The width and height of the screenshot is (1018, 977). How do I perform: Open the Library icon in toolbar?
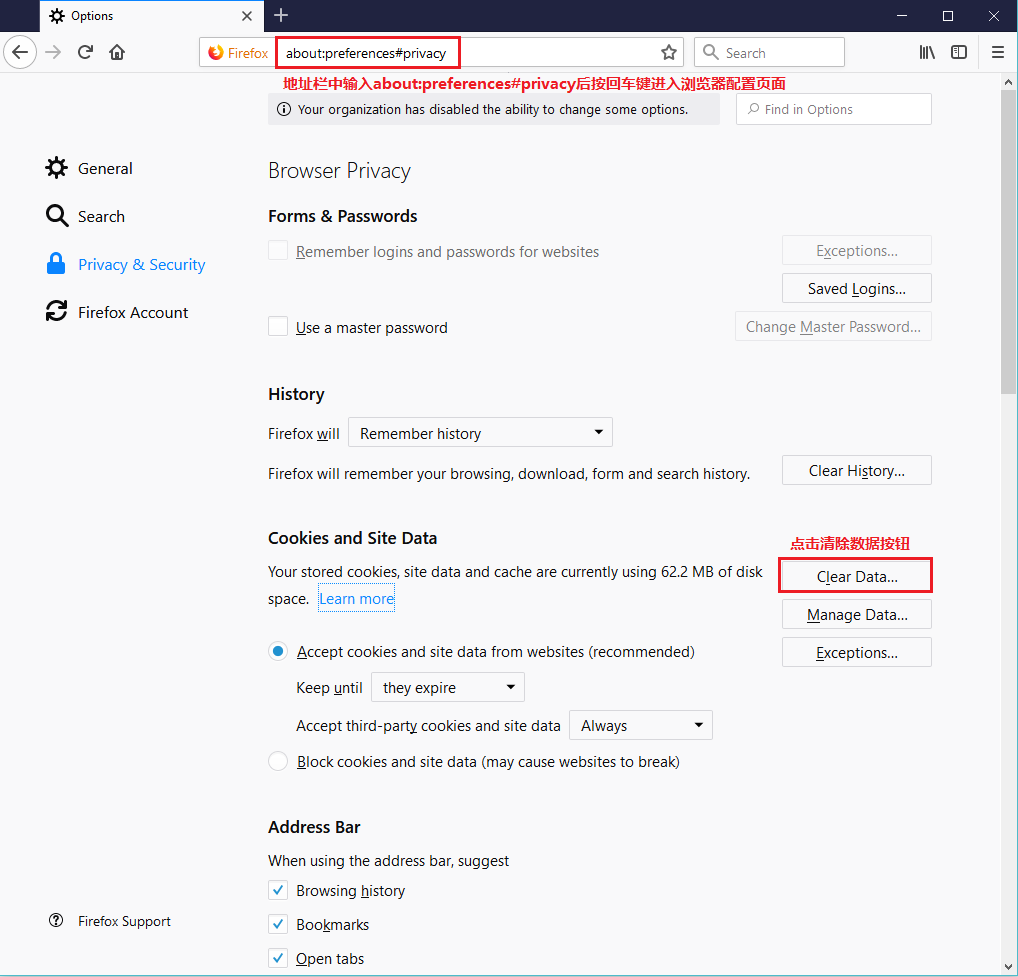click(x=927, y=52)
